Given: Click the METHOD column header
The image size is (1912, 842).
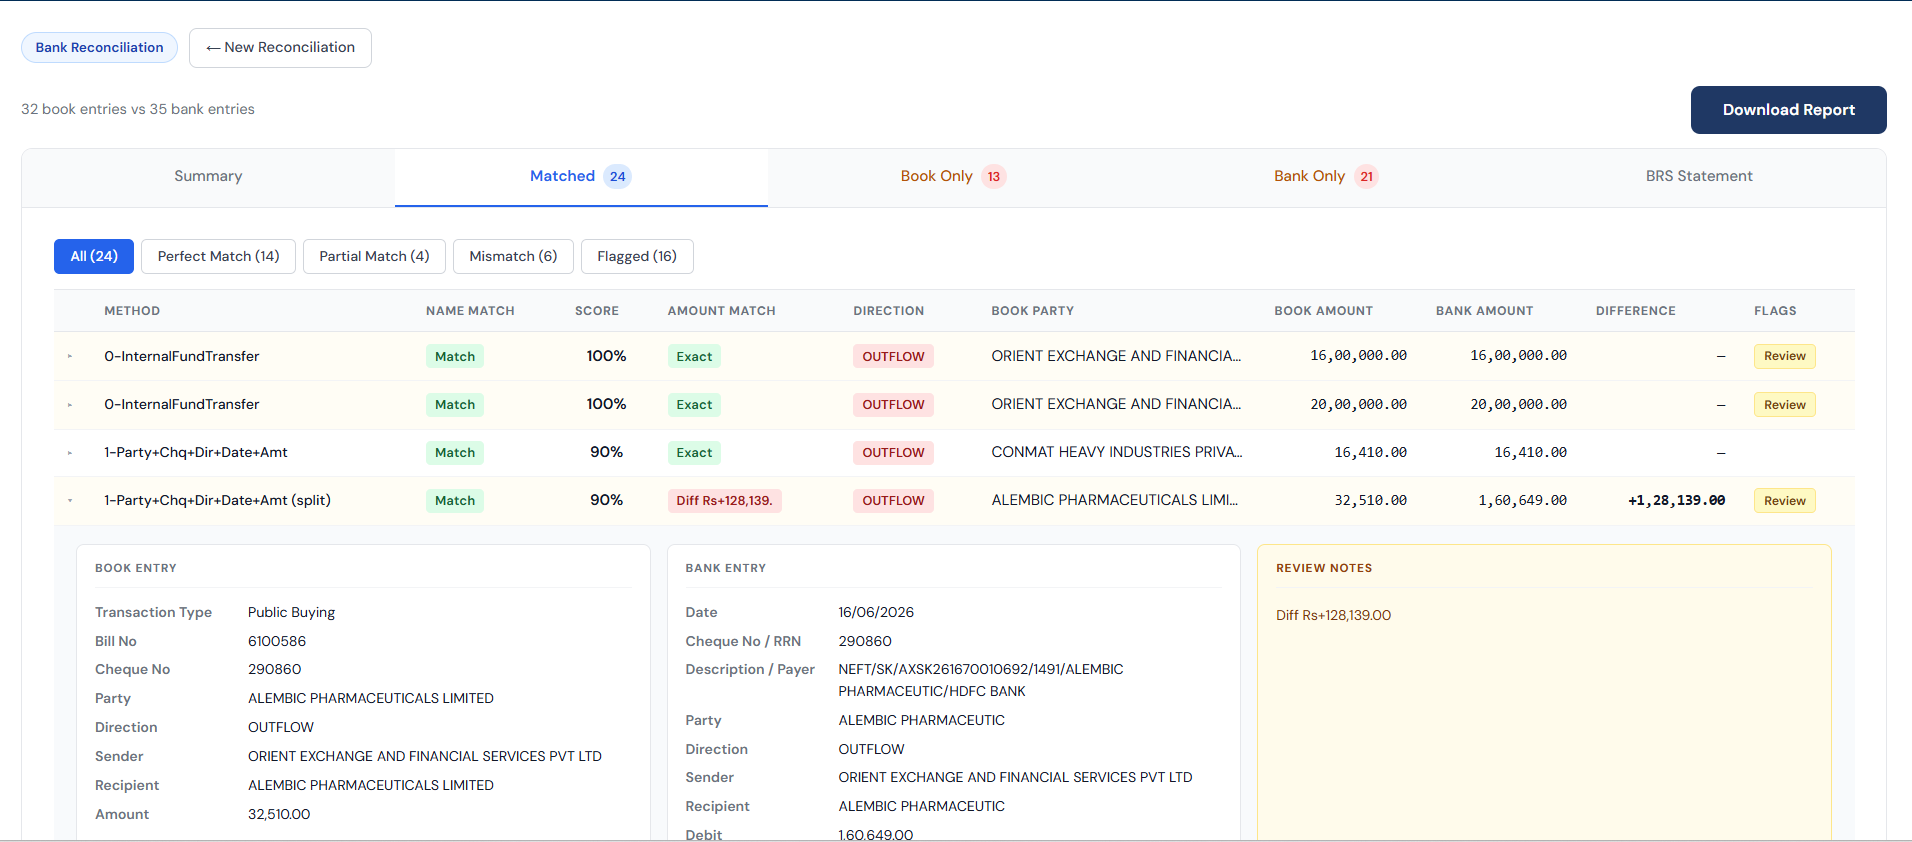Looking at the screenshot, I should (x=132, y=311).
